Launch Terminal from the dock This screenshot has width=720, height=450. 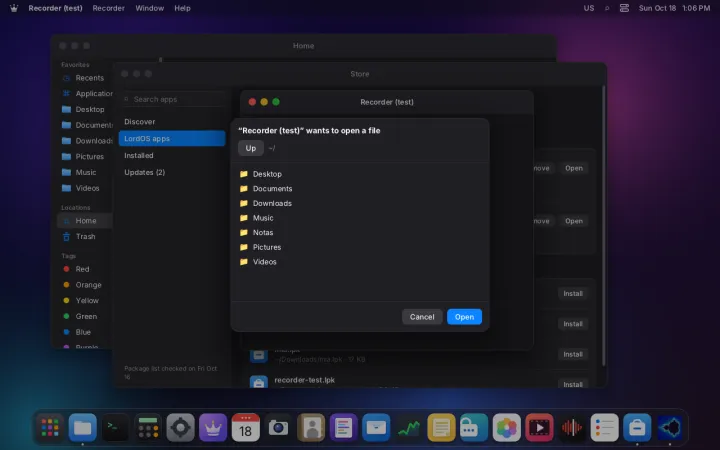pos(115,428)
